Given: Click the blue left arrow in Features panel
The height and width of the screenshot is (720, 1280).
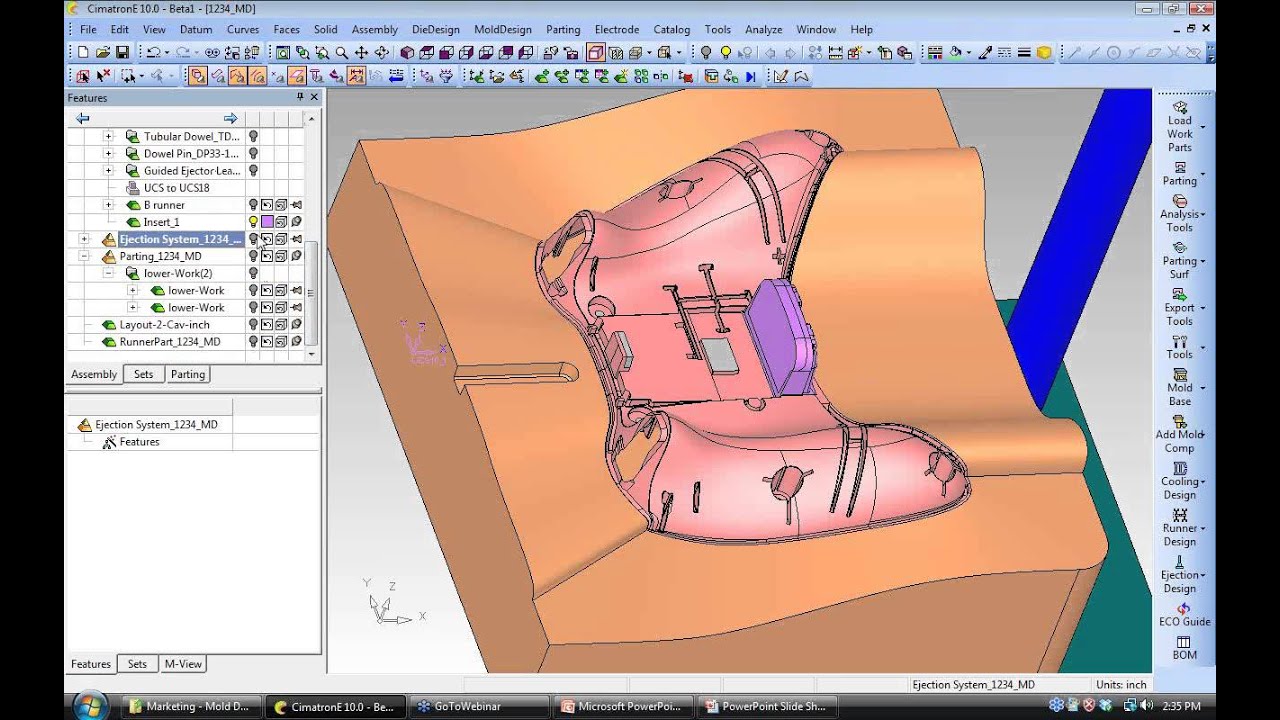Looking at the screenshot, I should pyautogui.click(x=83, y=118).
